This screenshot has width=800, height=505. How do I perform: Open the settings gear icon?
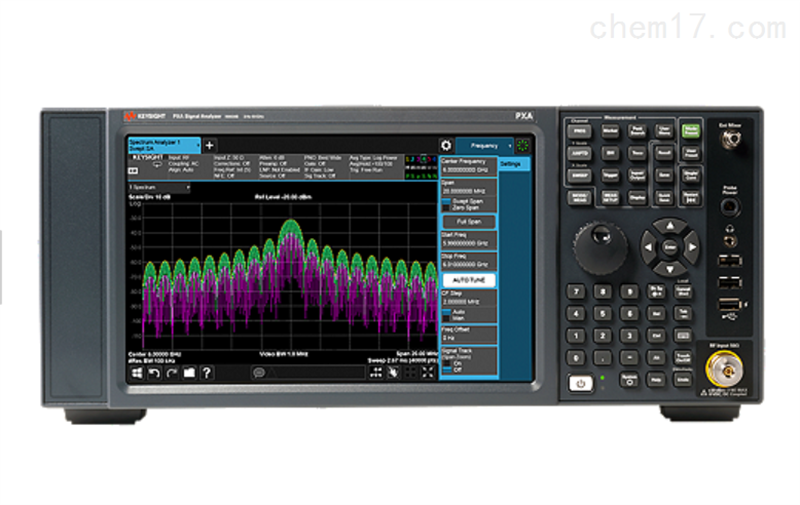click(x=446, y=145)
